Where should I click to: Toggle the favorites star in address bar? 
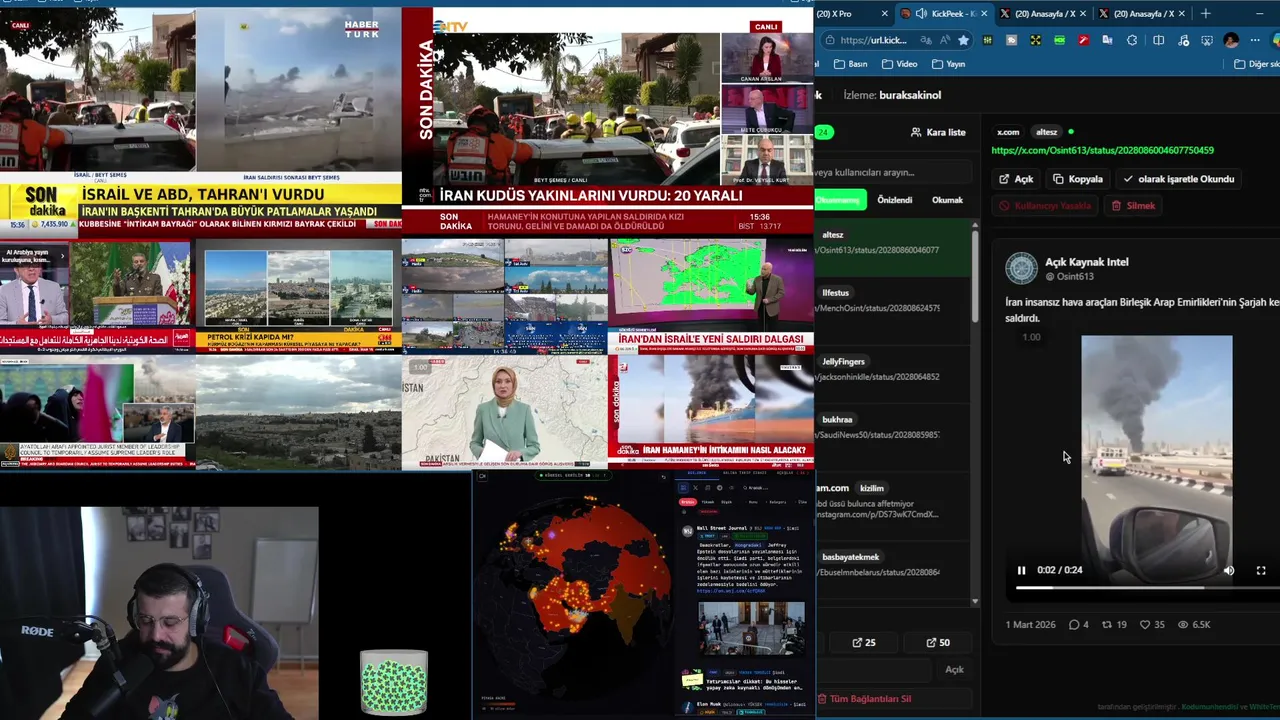pos(963,40)
